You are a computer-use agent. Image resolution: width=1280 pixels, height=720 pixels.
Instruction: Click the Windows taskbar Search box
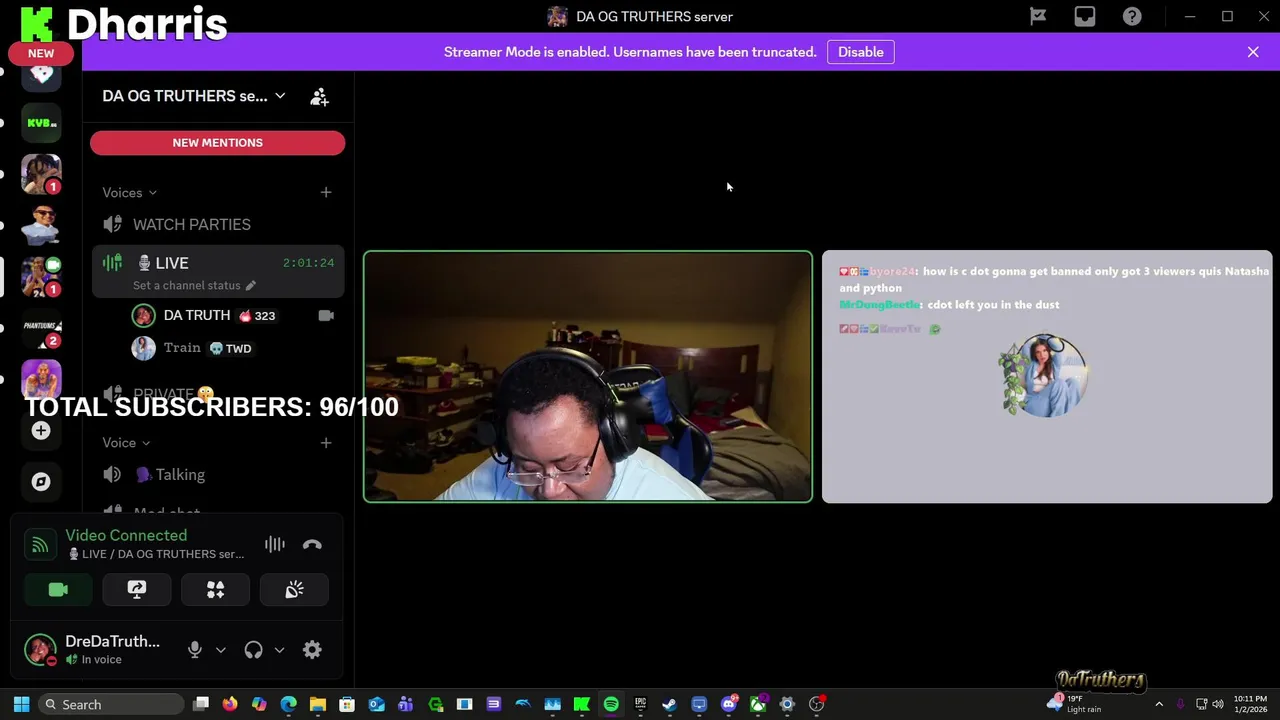click(x=111, y=704)
